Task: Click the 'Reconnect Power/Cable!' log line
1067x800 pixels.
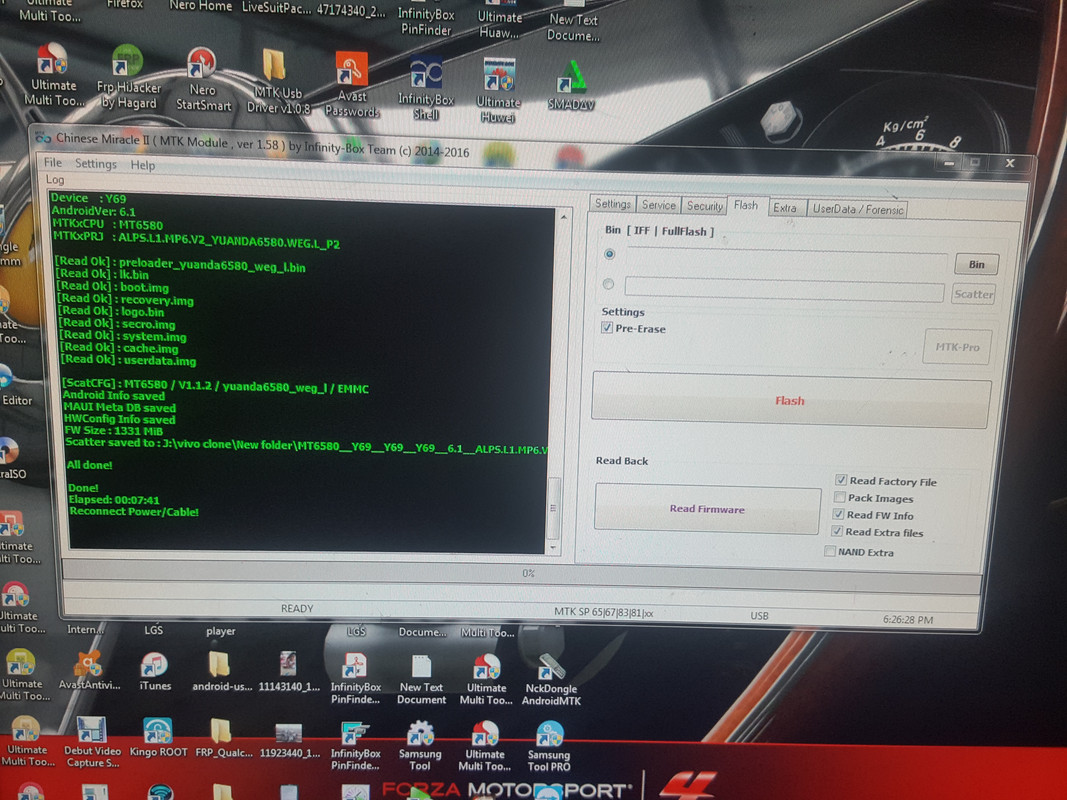Action: (134, 512)
